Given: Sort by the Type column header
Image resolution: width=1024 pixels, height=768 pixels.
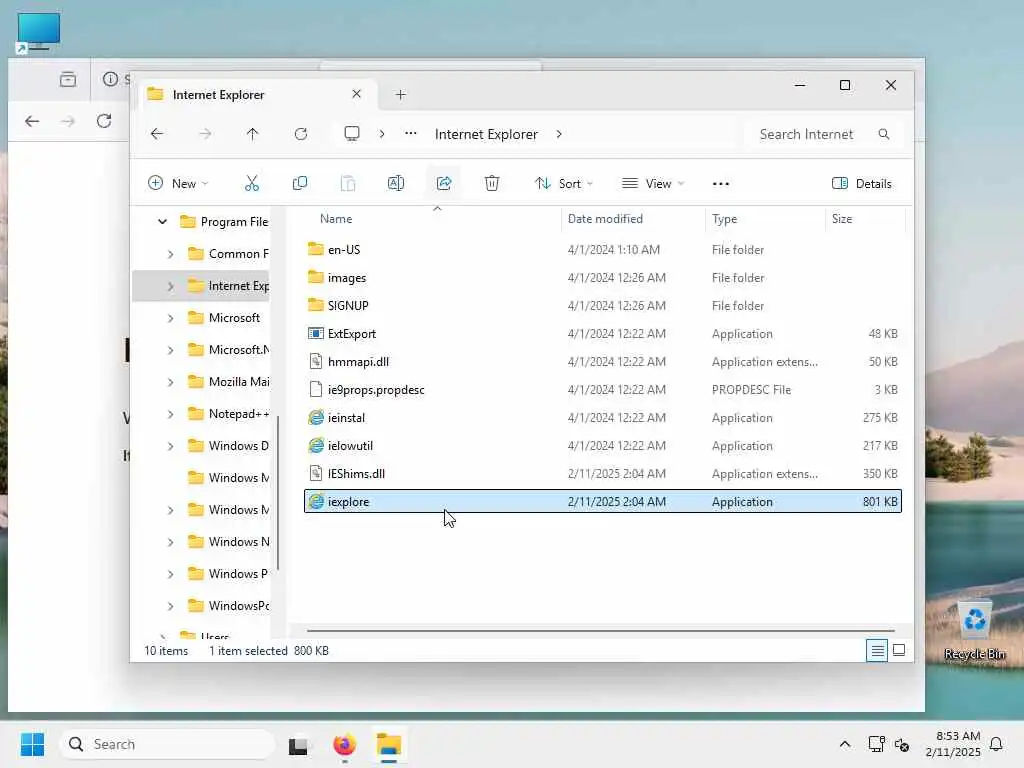Looking at the screenshot, I should click(x=724, y=219).
